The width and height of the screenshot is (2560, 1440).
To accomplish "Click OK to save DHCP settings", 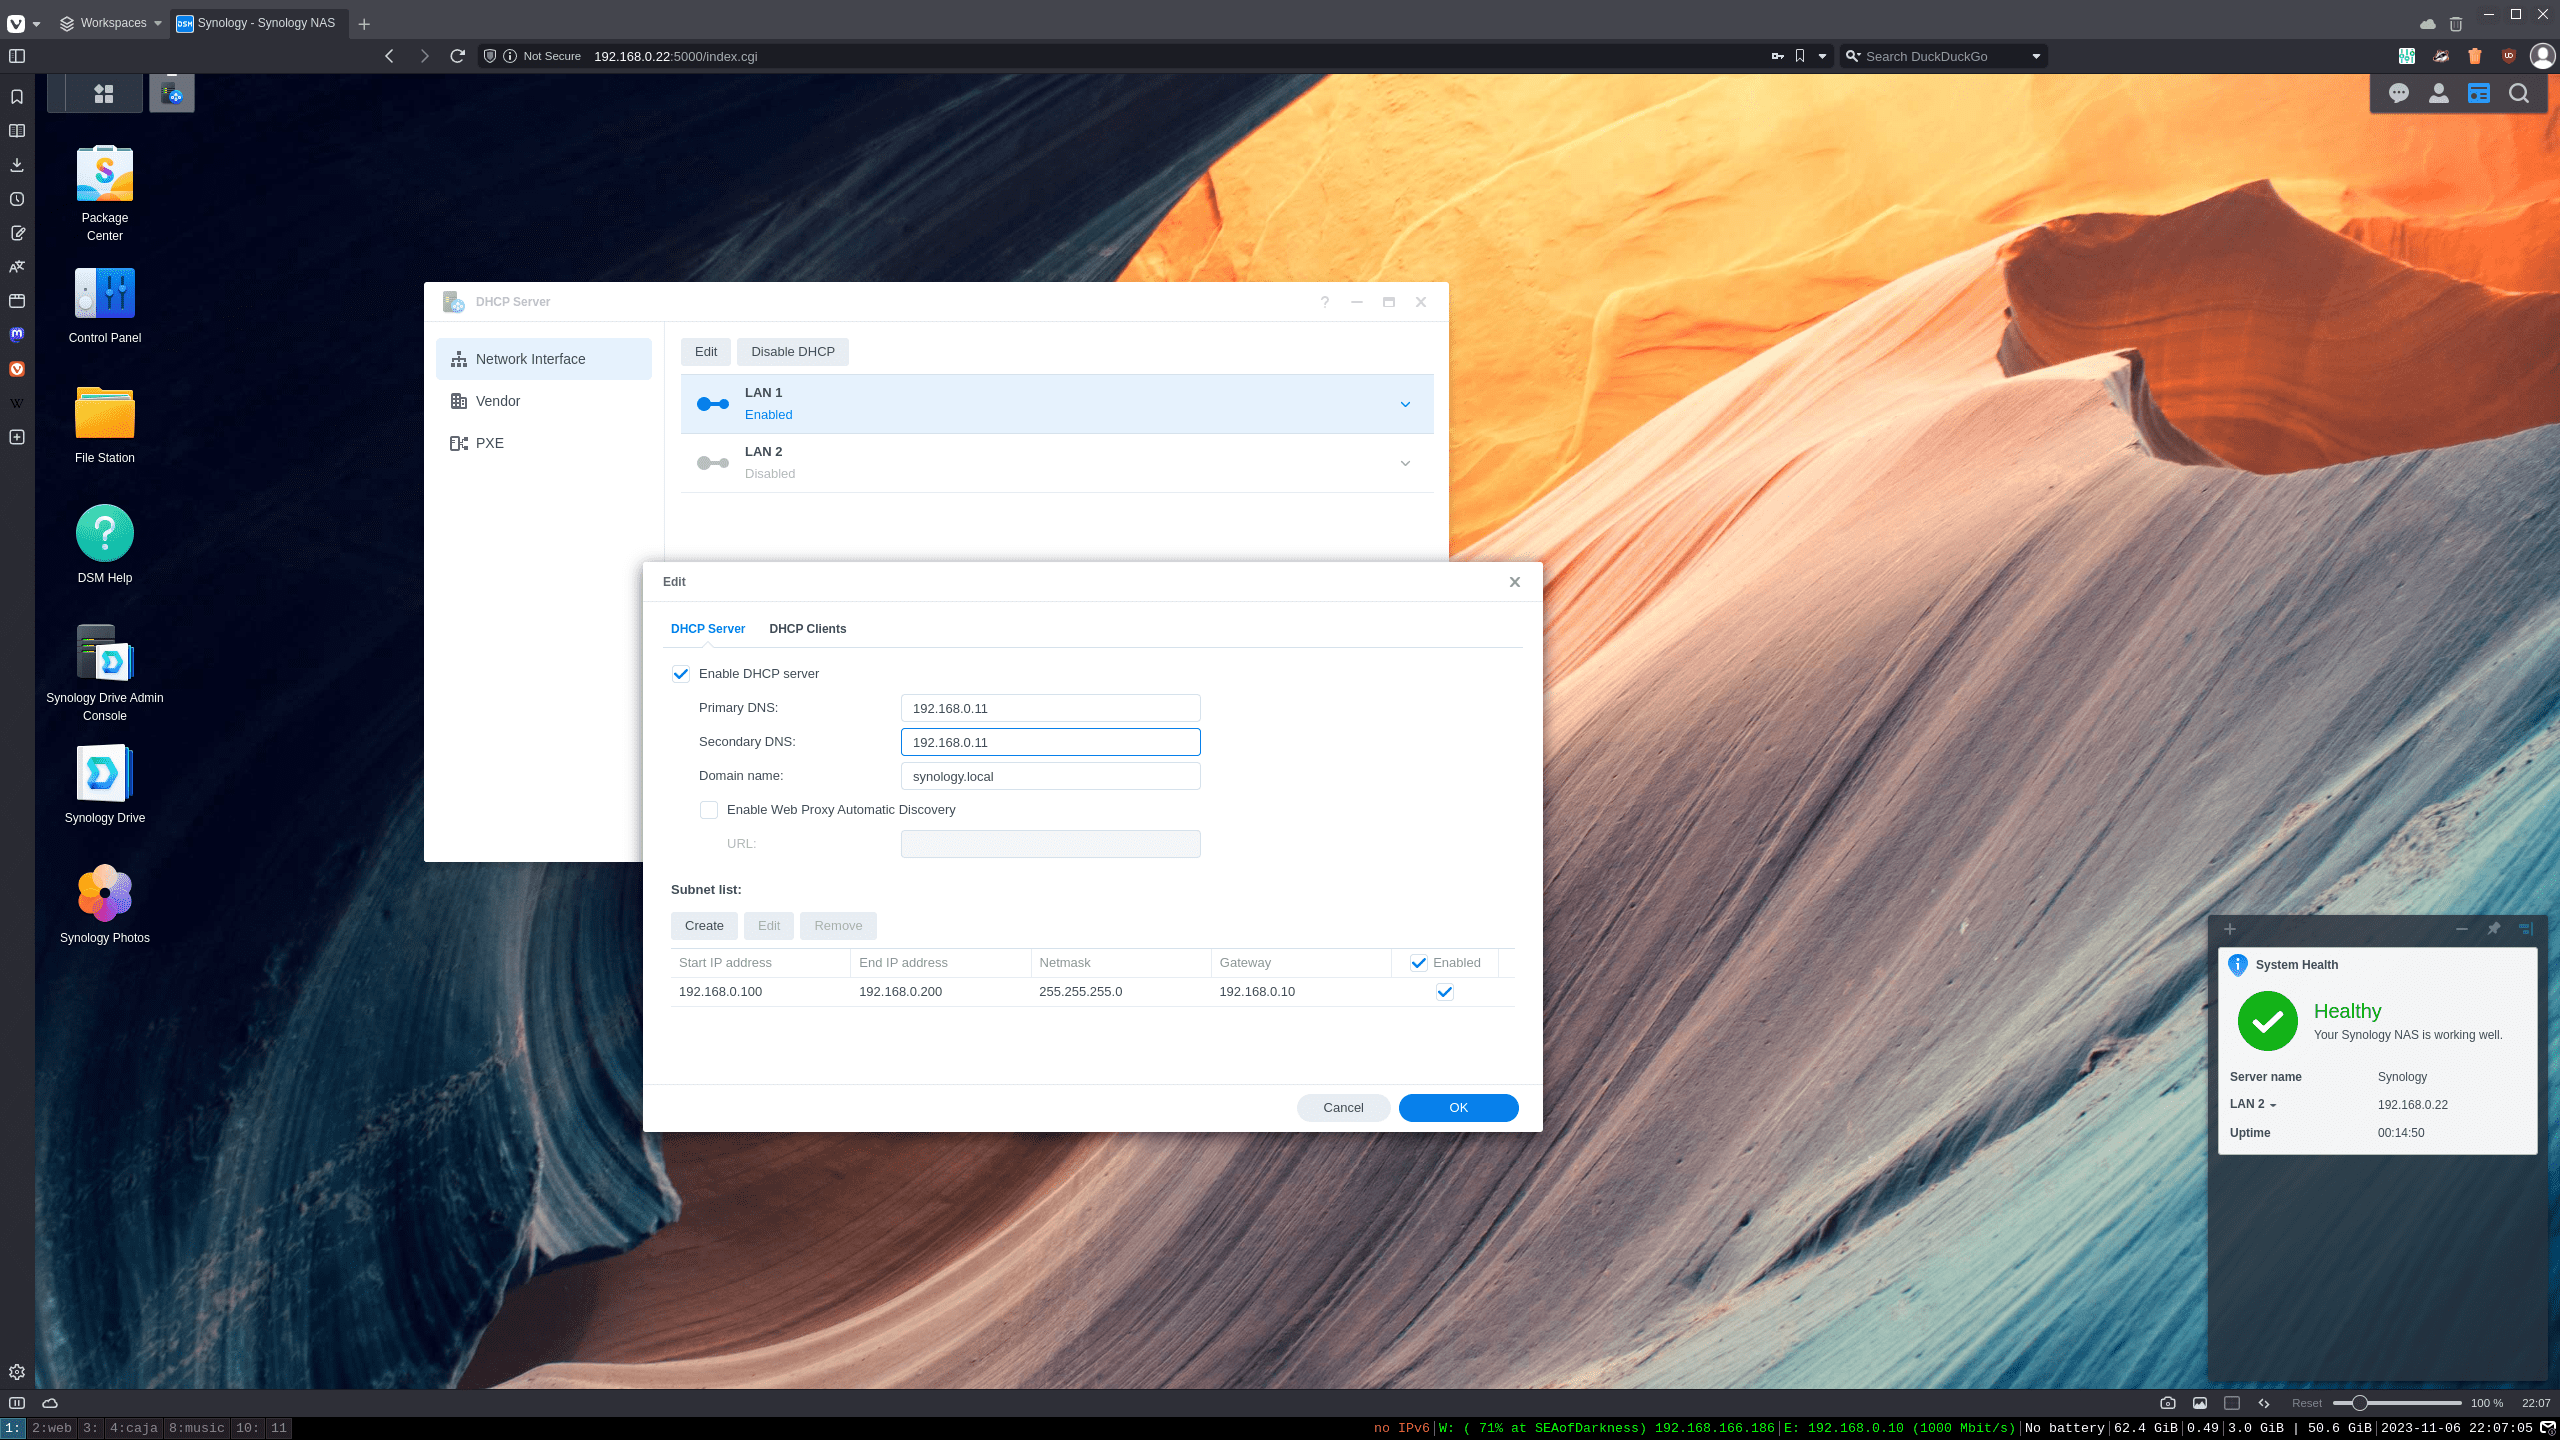I will click(1458, 1106).
